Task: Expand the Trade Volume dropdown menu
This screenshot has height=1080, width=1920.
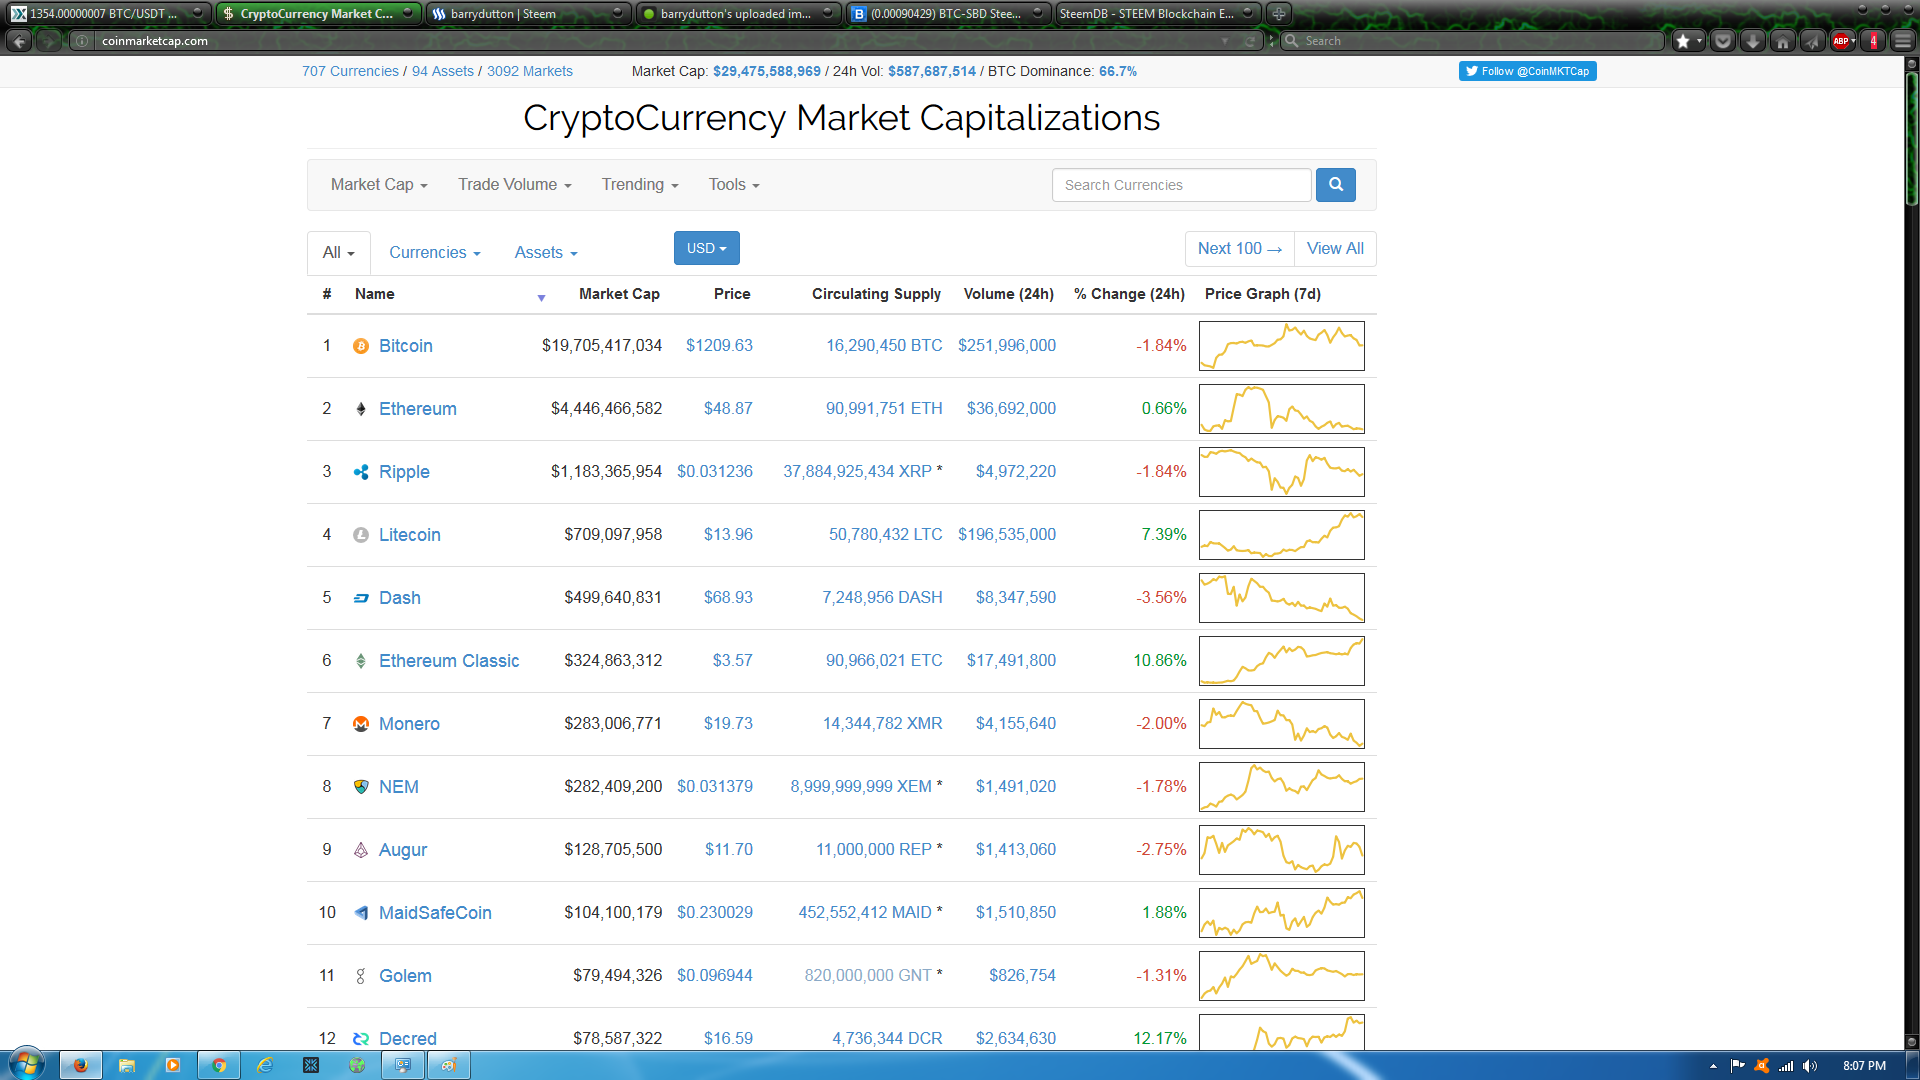Action: 515,185
